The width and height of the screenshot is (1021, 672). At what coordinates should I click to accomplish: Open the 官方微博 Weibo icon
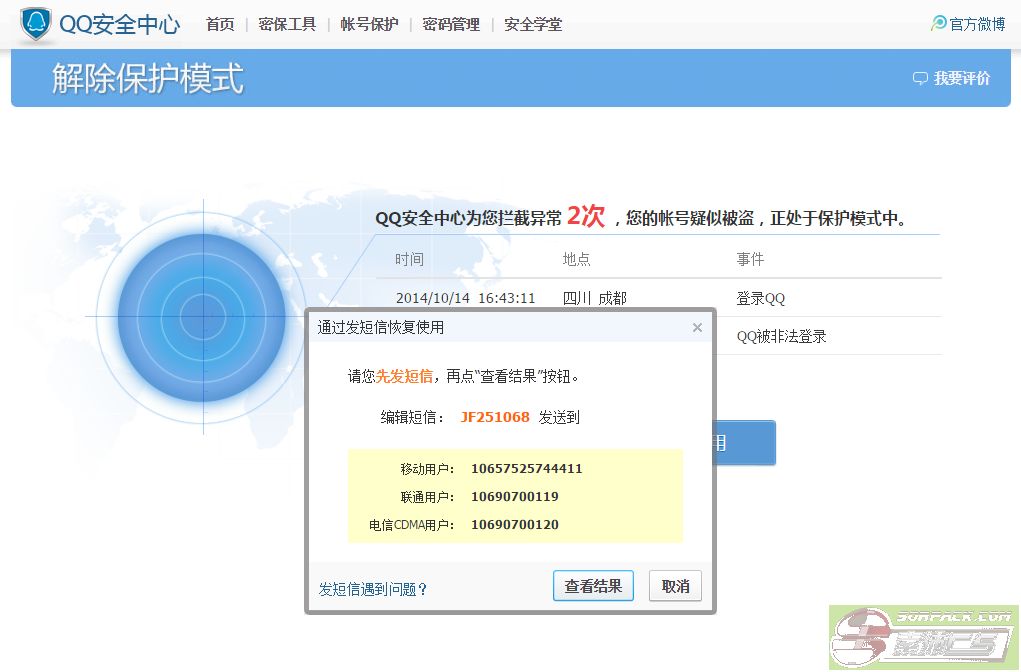(x=938, y=24)
